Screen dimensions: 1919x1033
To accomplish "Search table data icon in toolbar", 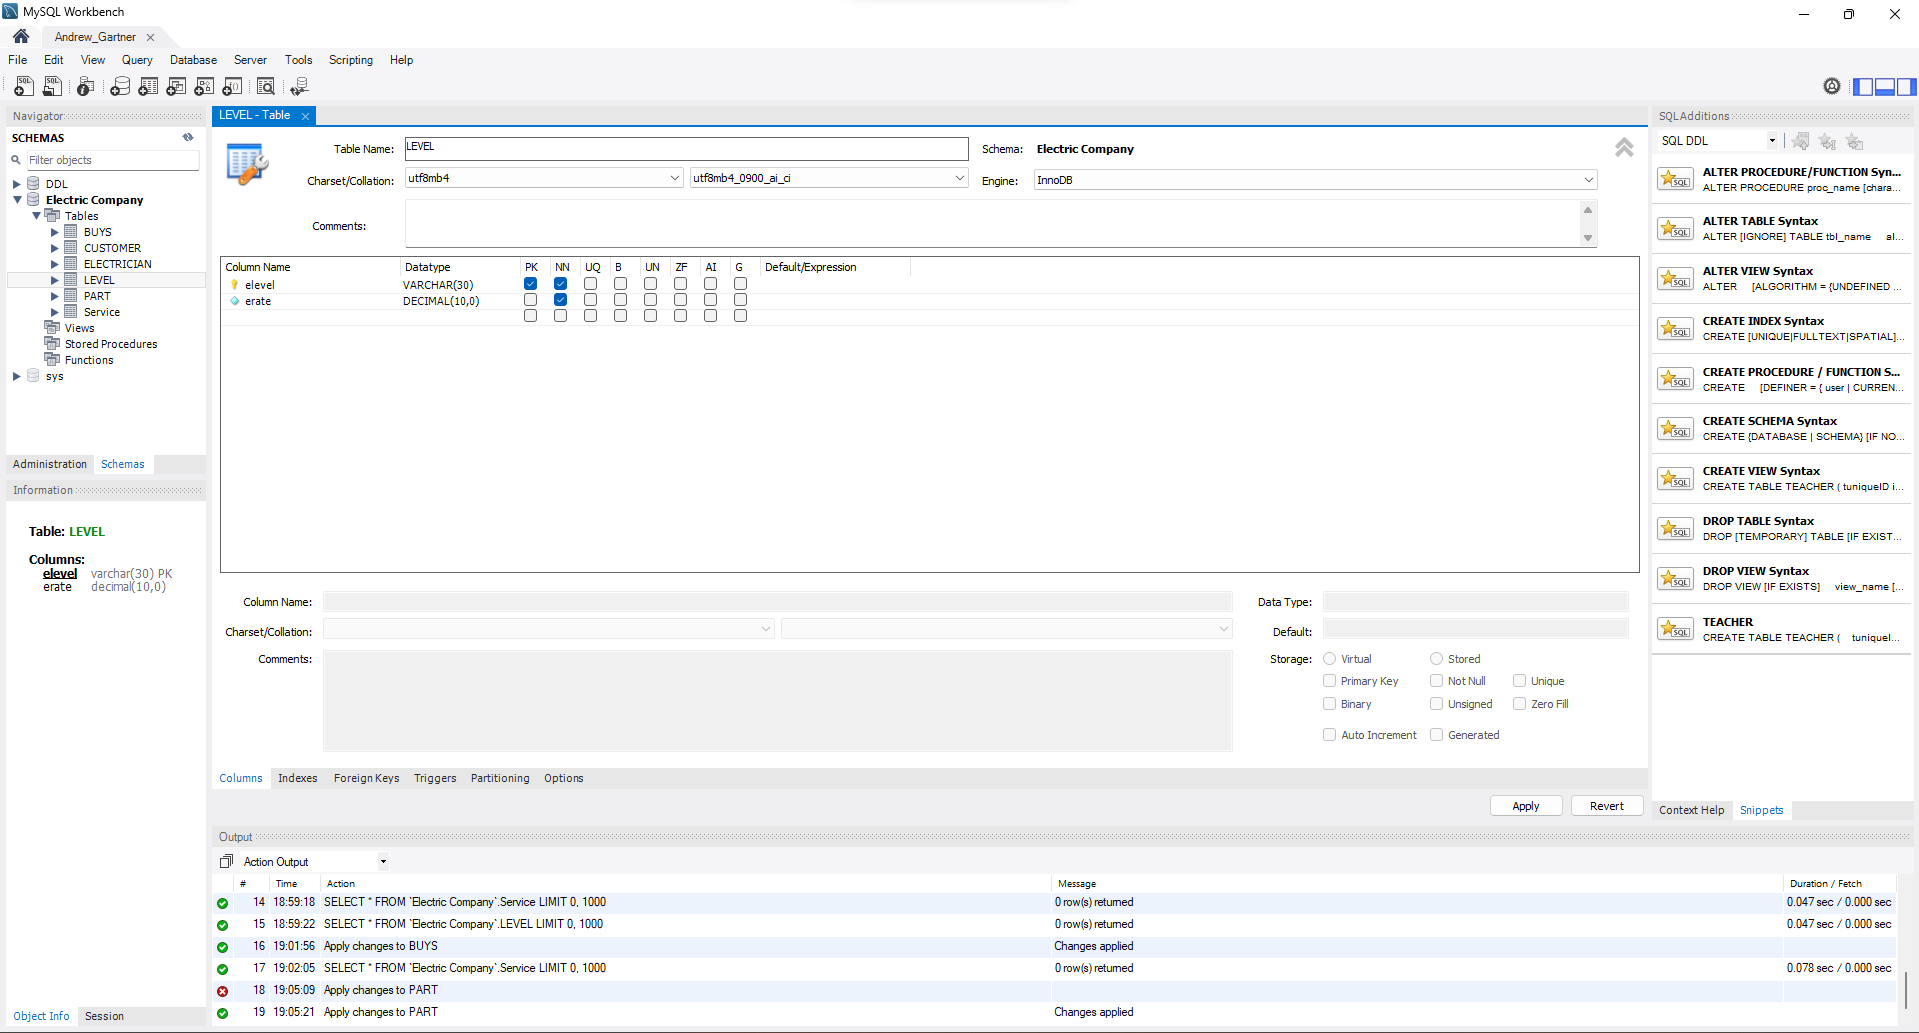I will pyautogui.click(x=266, y=87).
